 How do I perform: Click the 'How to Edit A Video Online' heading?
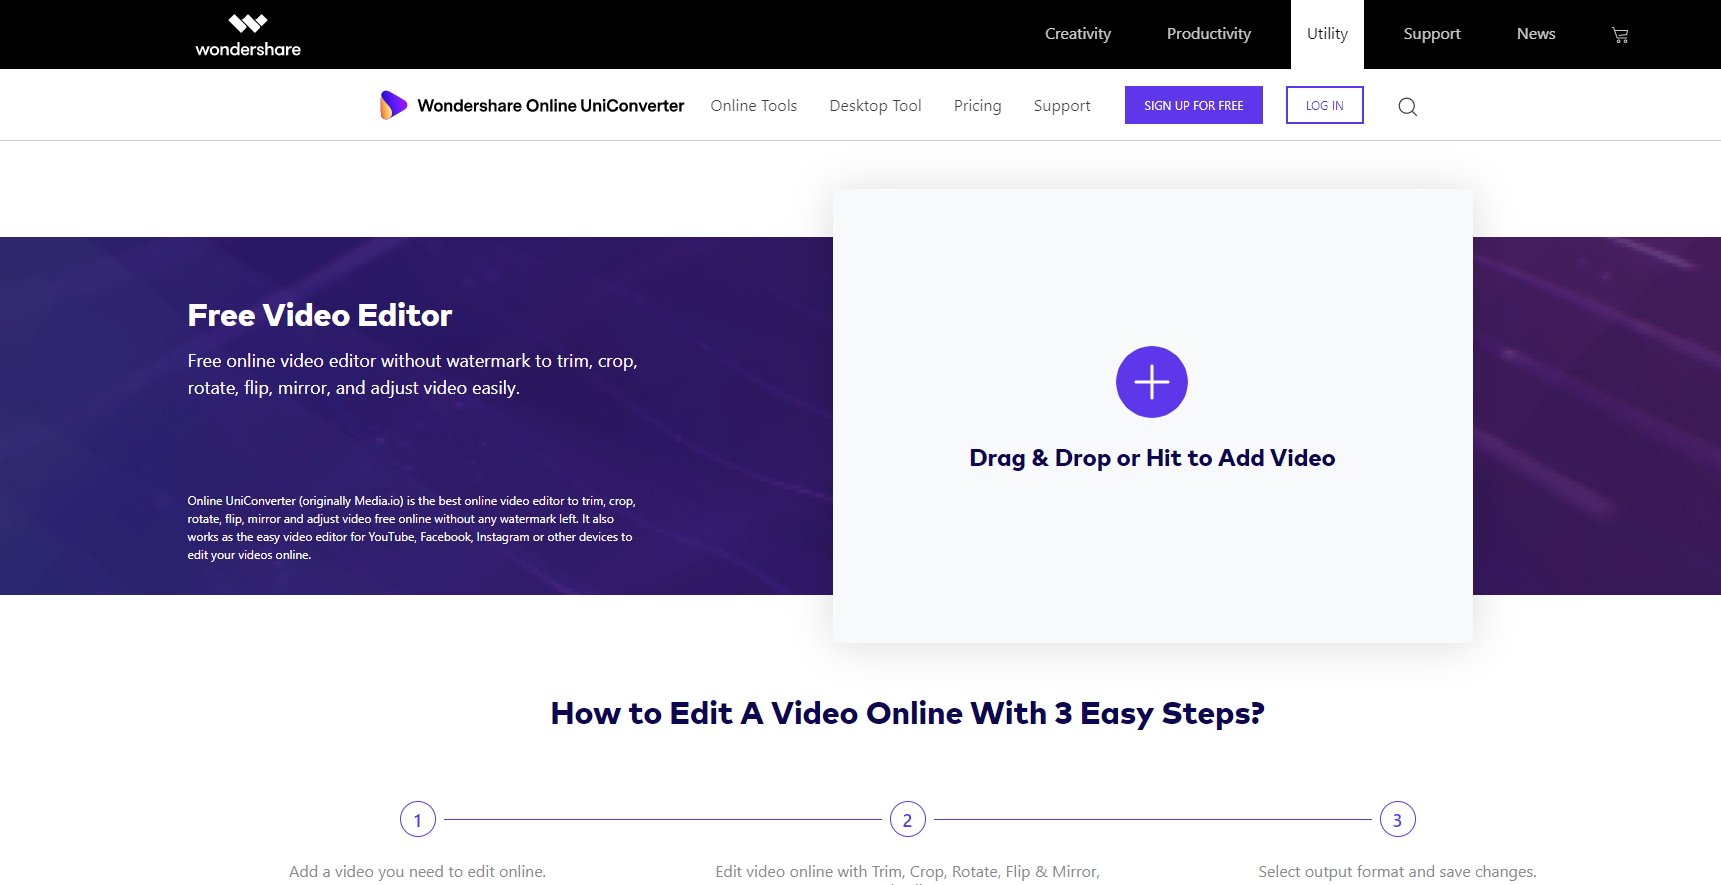[907, 713]
